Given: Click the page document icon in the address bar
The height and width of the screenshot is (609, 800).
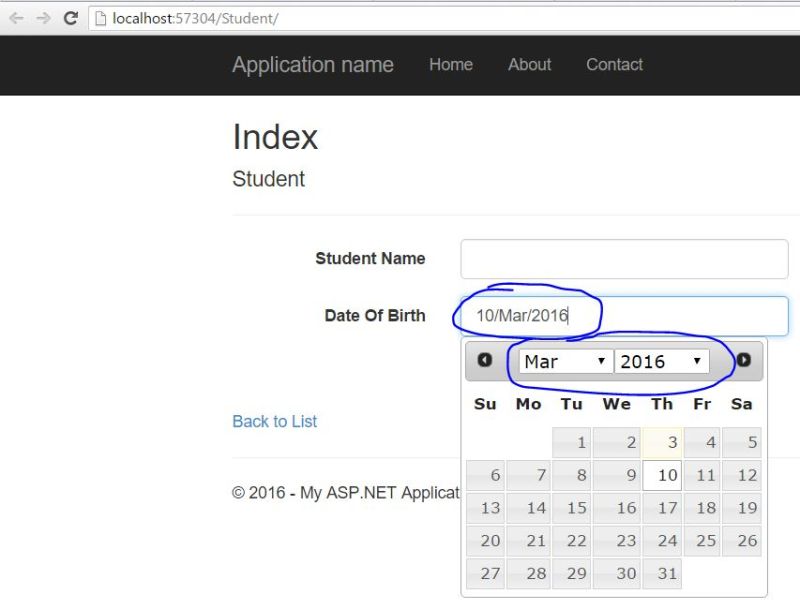Looking at the screenshot, I should 100,17.
